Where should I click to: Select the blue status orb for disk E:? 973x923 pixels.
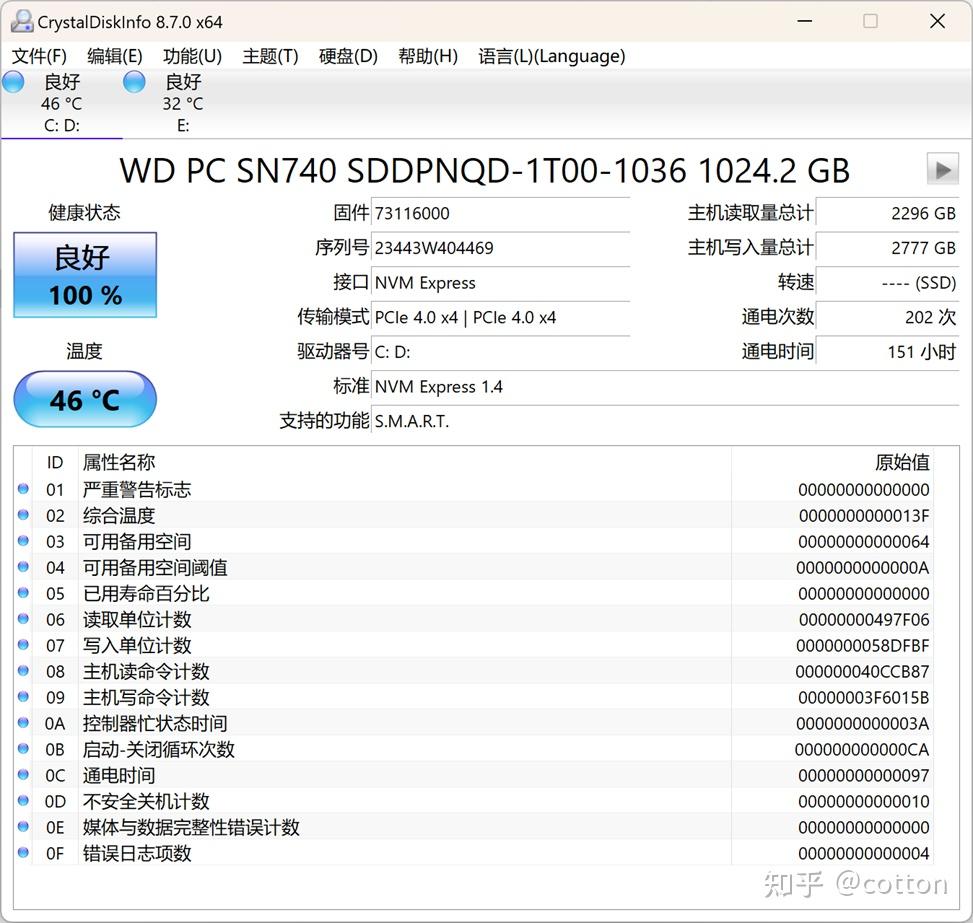(x=134, y=82)
